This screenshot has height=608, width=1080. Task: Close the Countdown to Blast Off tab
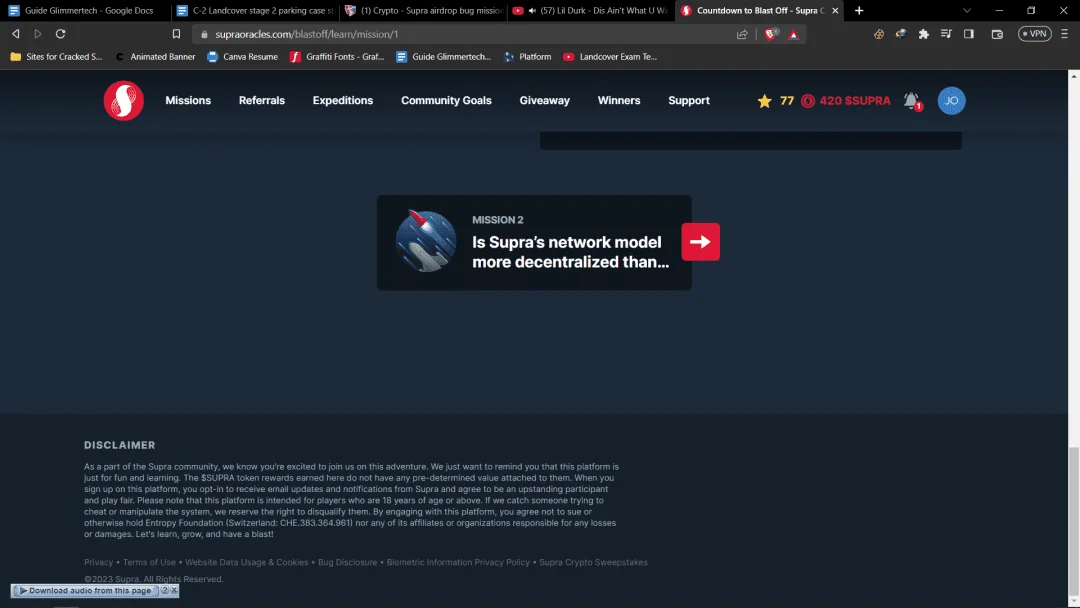[835, 10]
